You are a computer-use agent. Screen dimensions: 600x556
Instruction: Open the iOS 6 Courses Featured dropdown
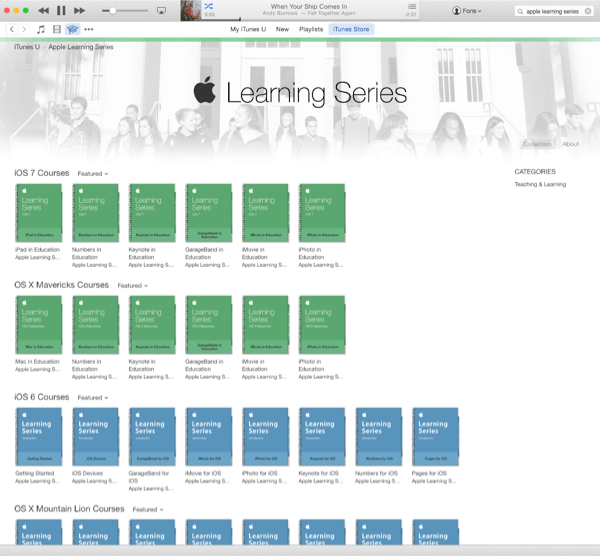tap(93, 398)
